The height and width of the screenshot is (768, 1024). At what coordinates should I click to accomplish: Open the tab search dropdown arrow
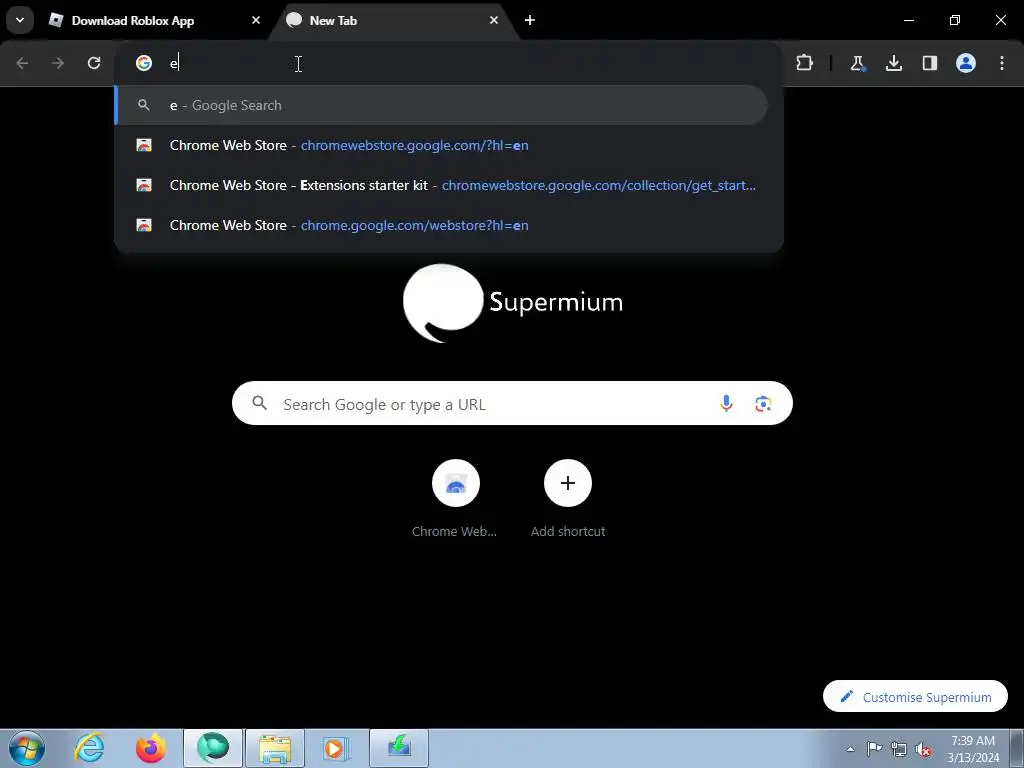tap(20, 20)
